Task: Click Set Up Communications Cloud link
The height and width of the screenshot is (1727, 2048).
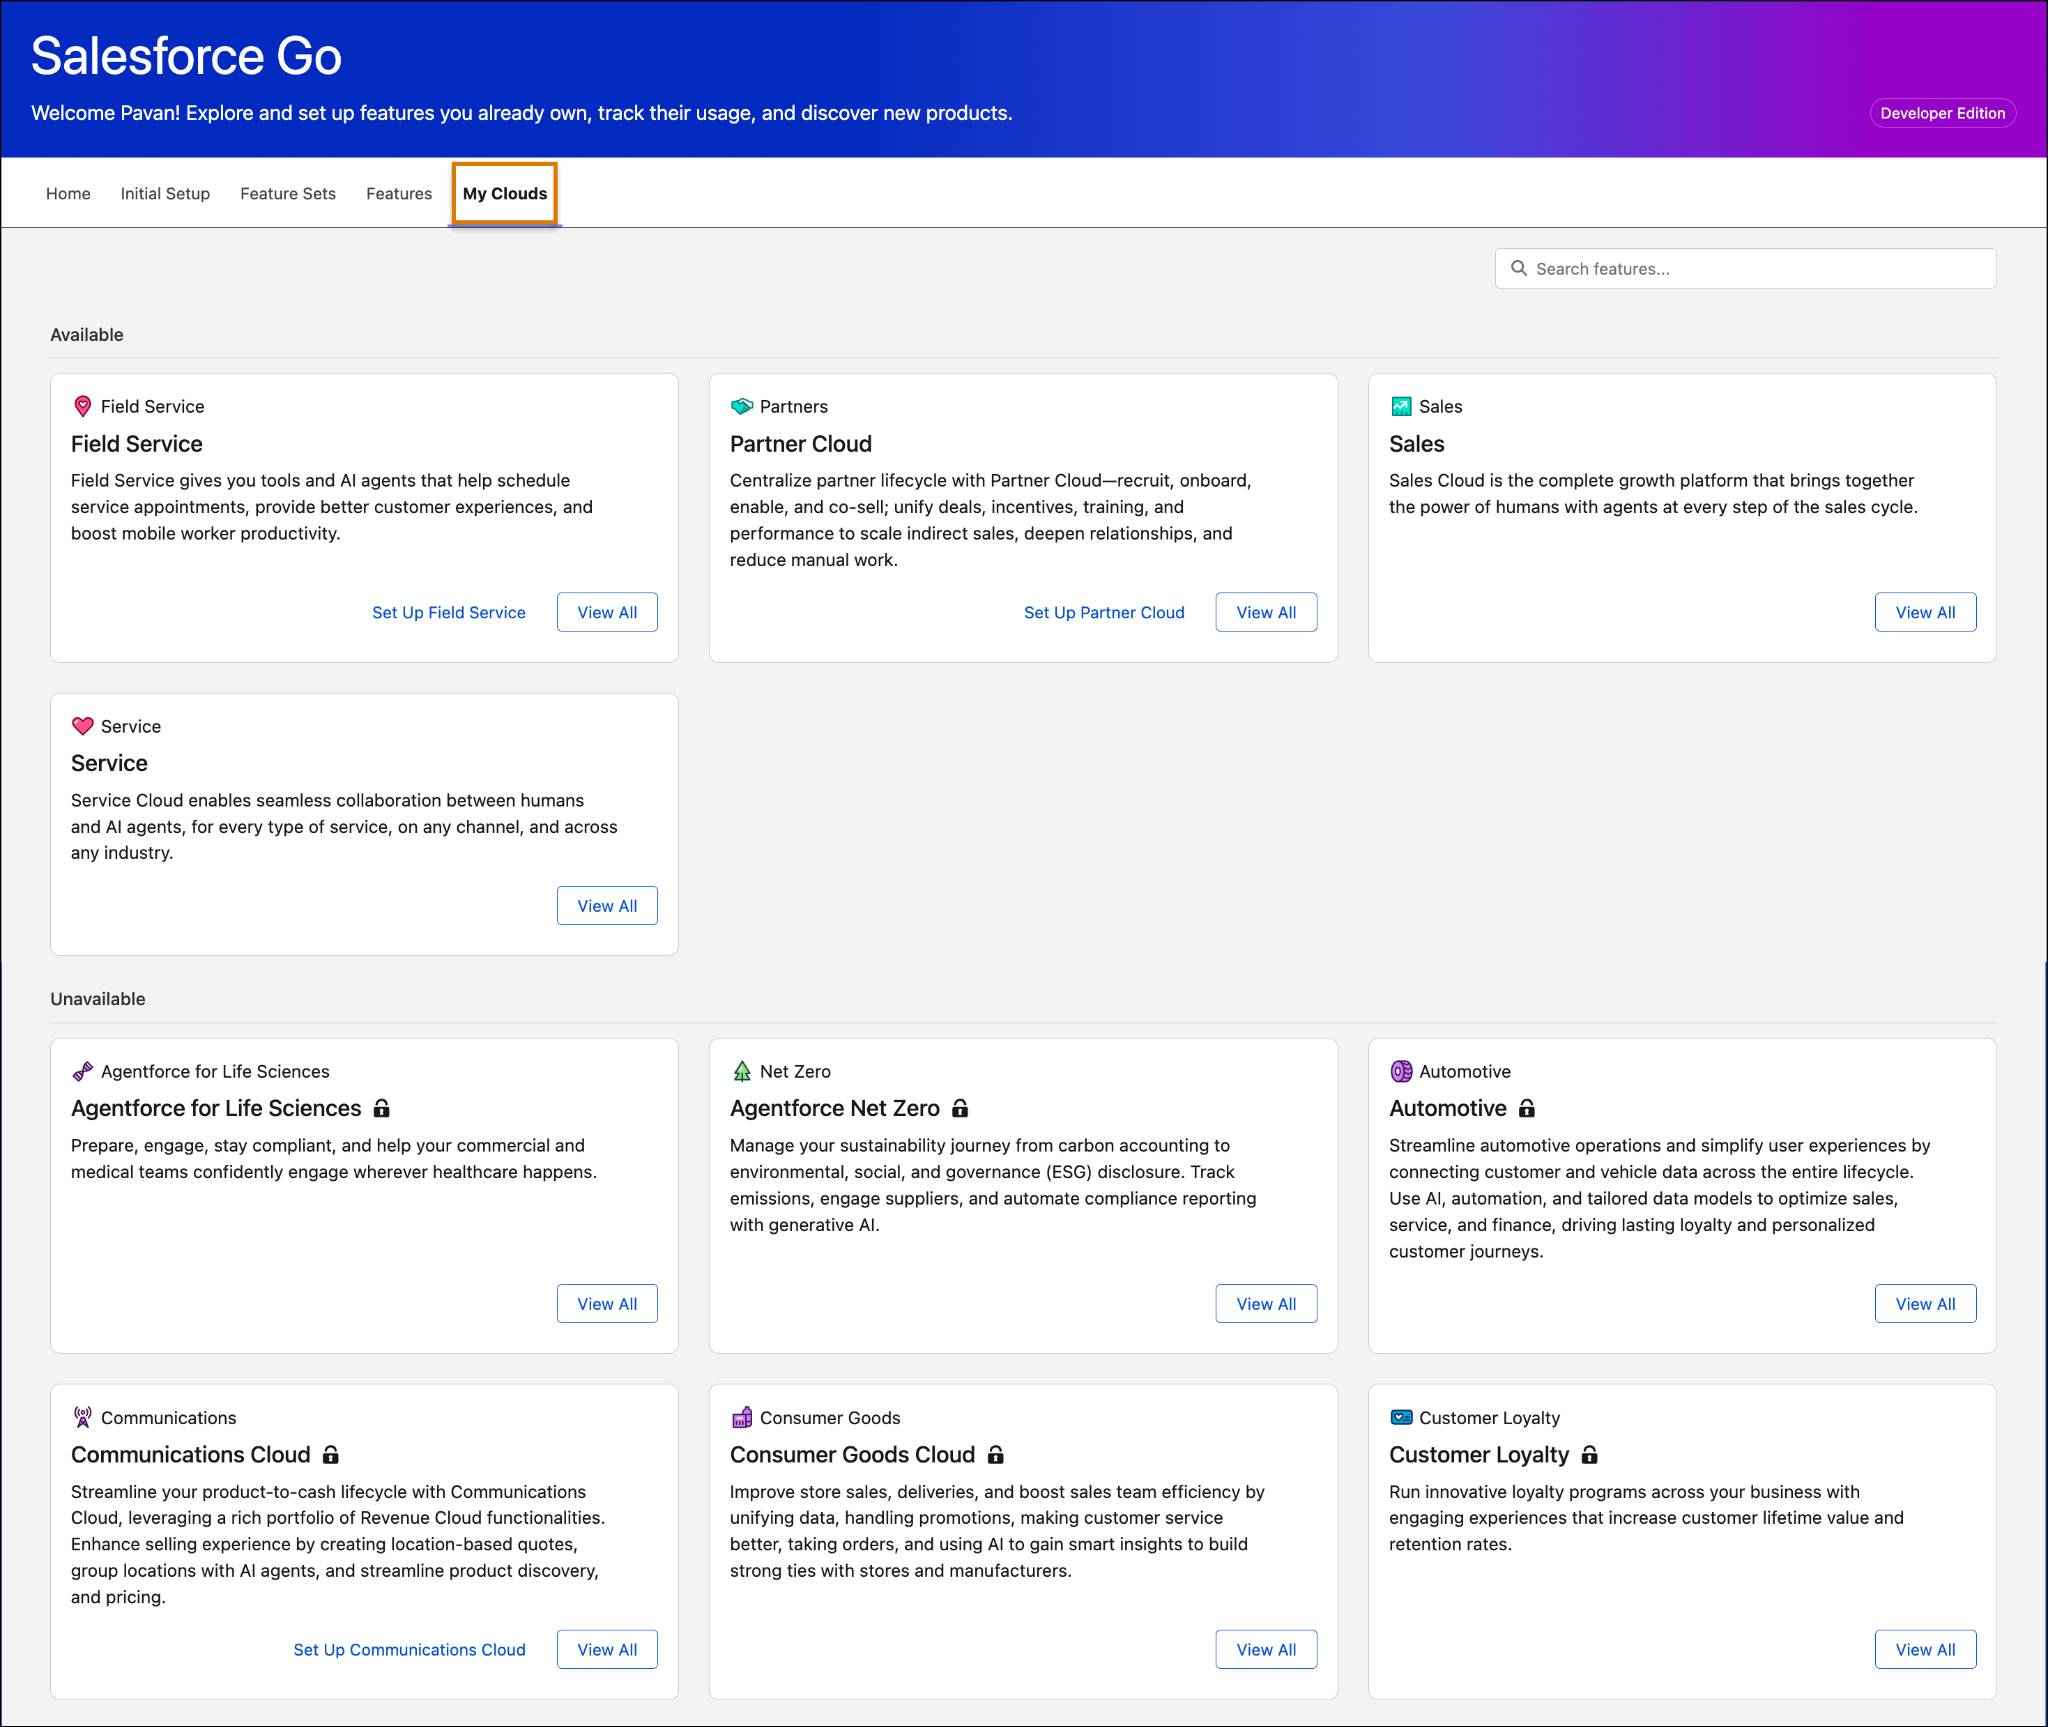Action: [x=409, y=1649]
